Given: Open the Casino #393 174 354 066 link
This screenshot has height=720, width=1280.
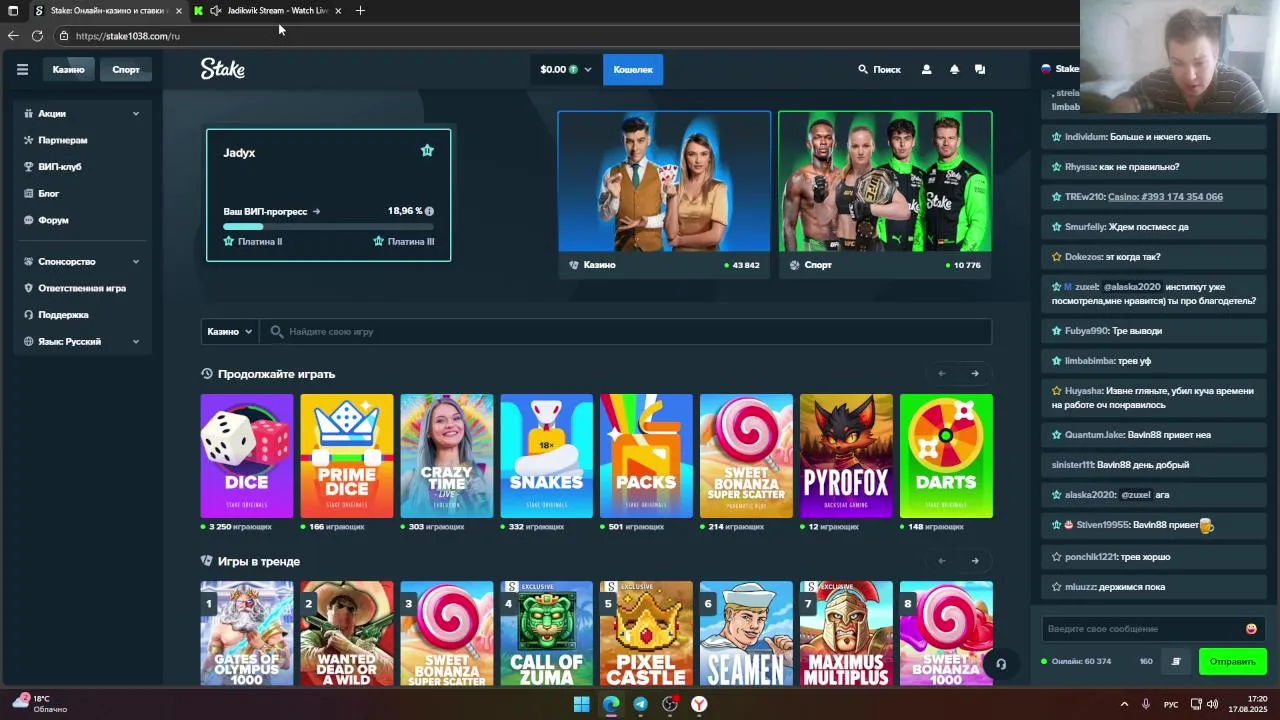Looking at the screenshot, I should [1165, 197].
